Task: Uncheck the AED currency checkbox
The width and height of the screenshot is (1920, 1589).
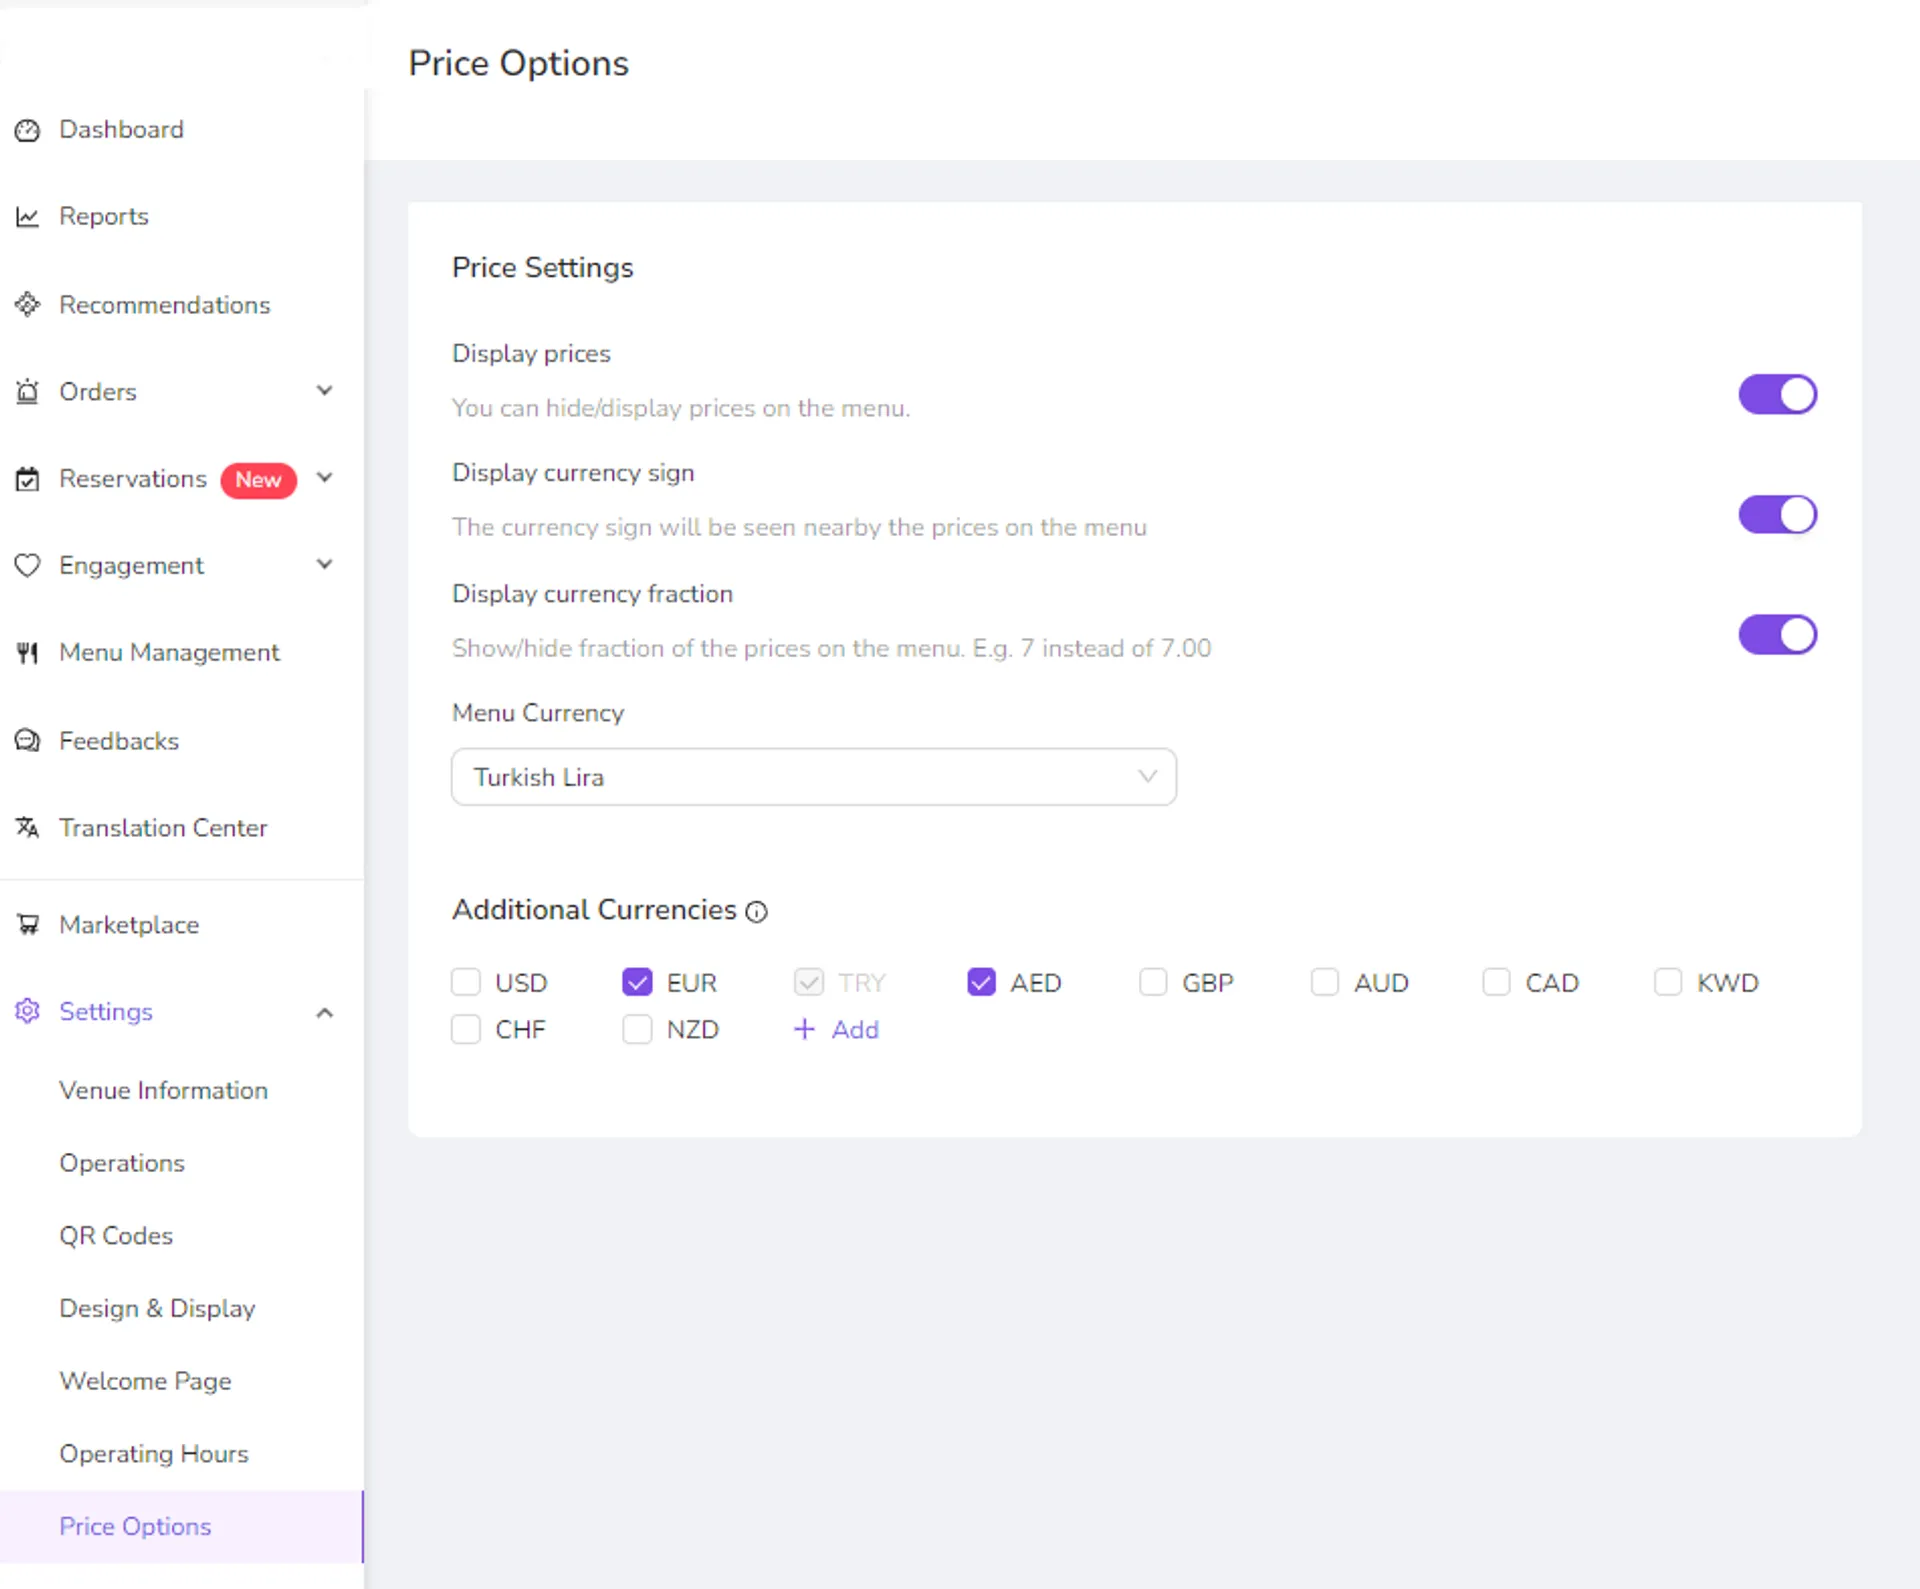Action: tap(981, 982)
